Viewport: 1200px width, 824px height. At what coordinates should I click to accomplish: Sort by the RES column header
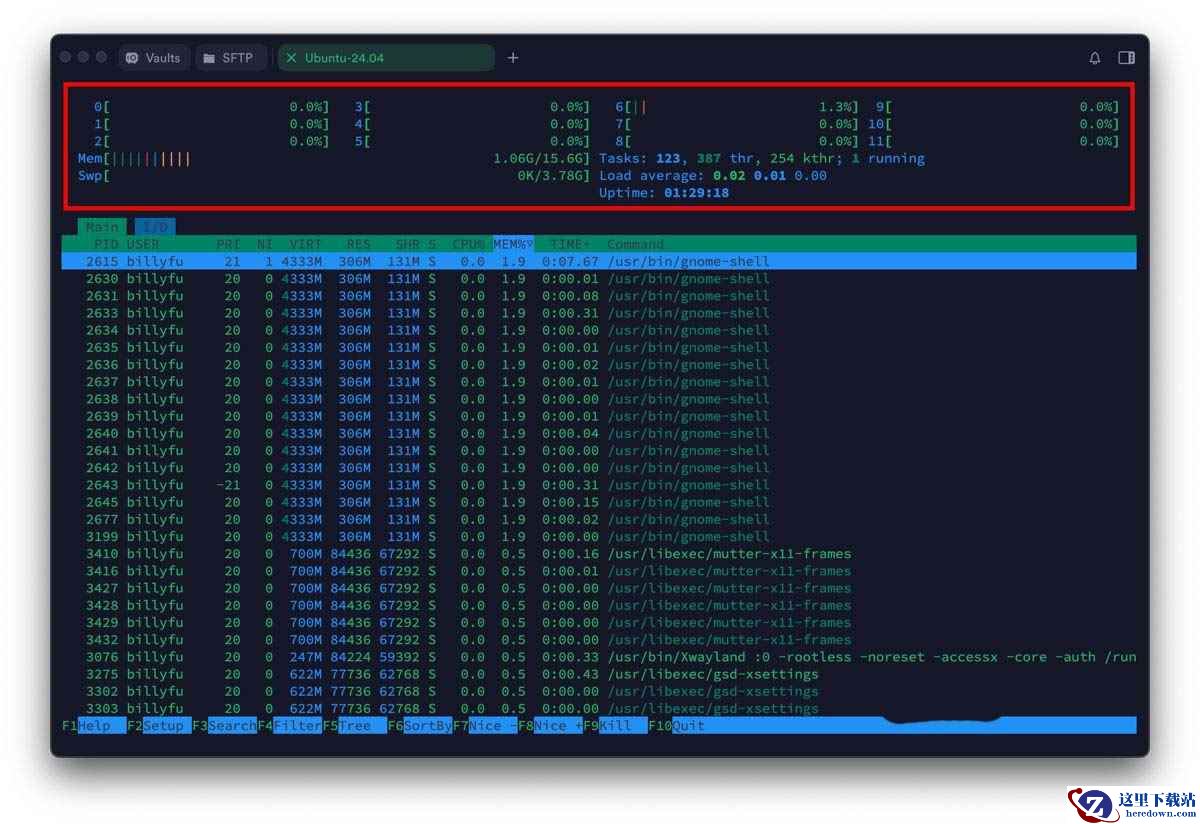pyautogui.click(x=358, y=244)
